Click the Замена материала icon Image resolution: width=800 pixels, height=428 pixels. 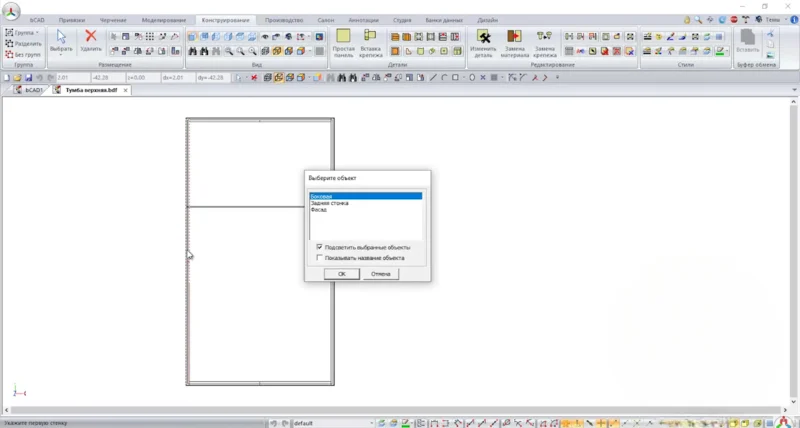[x=514, y=37]
